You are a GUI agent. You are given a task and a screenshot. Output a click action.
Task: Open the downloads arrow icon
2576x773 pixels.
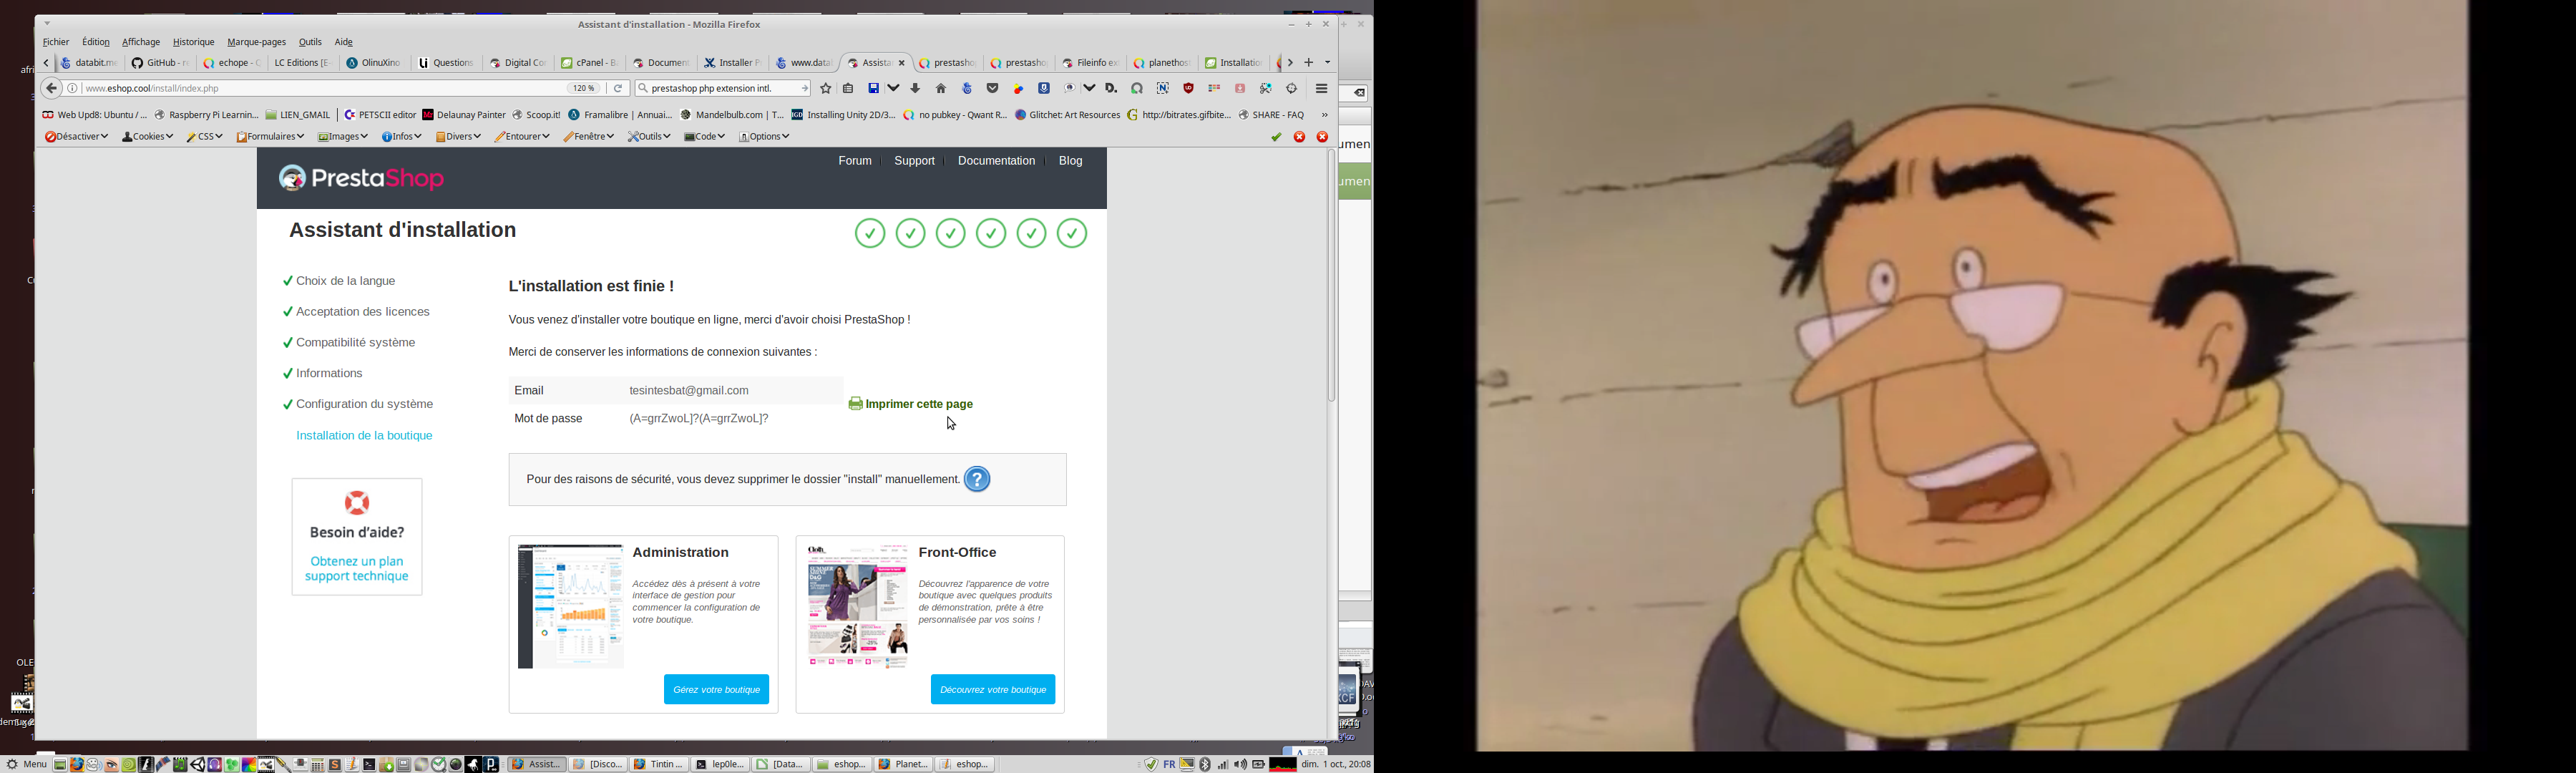[915, 89]
